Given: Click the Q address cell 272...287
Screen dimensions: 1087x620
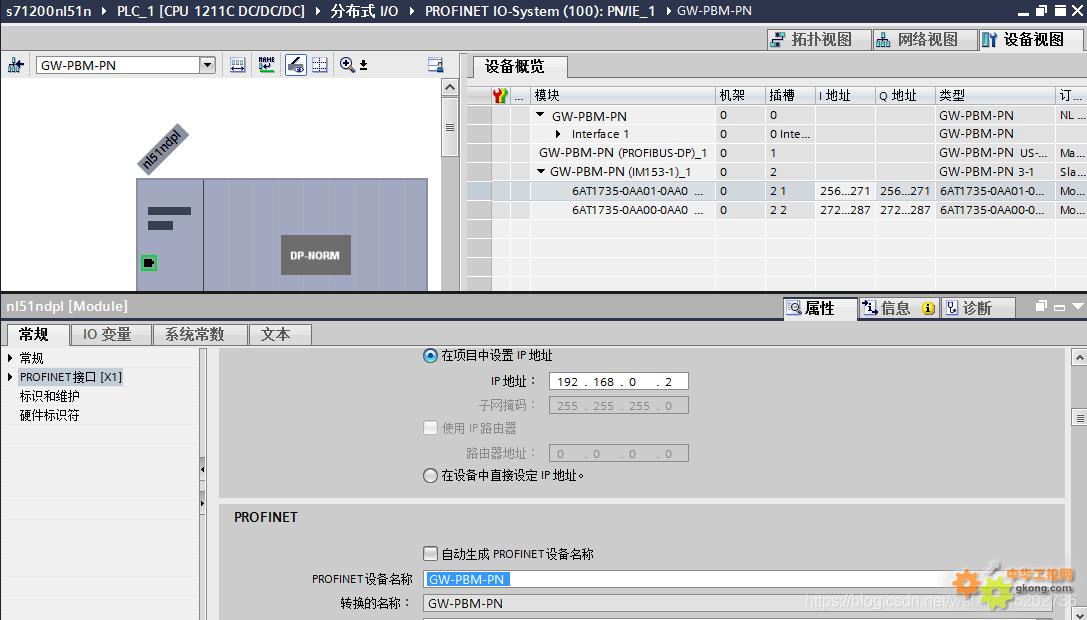Looking at the screenshot, I should tap(905, 209).
